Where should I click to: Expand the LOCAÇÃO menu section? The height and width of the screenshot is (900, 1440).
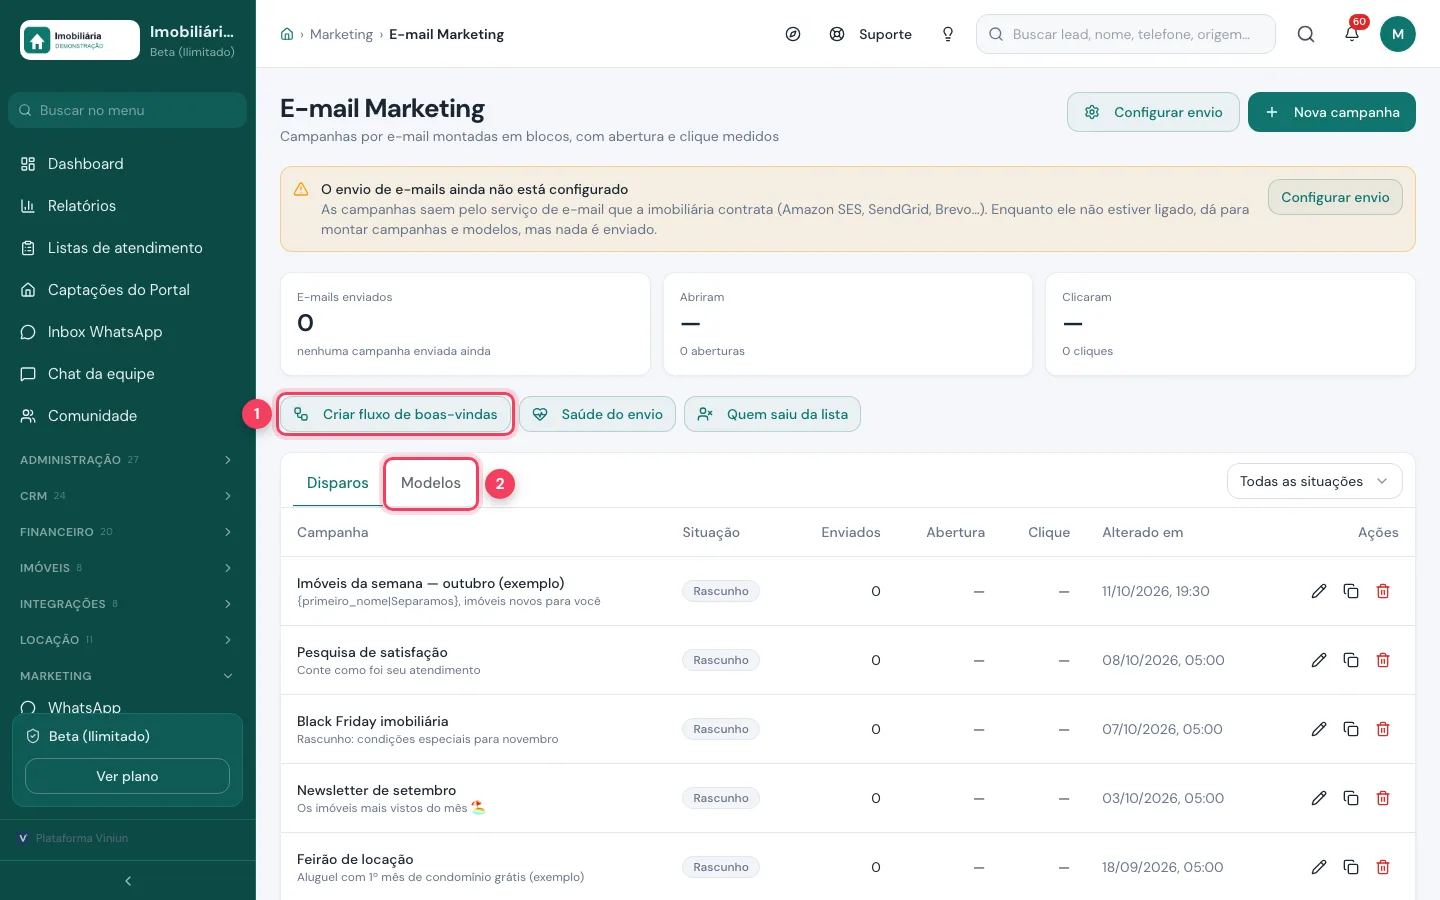(128, 640)
